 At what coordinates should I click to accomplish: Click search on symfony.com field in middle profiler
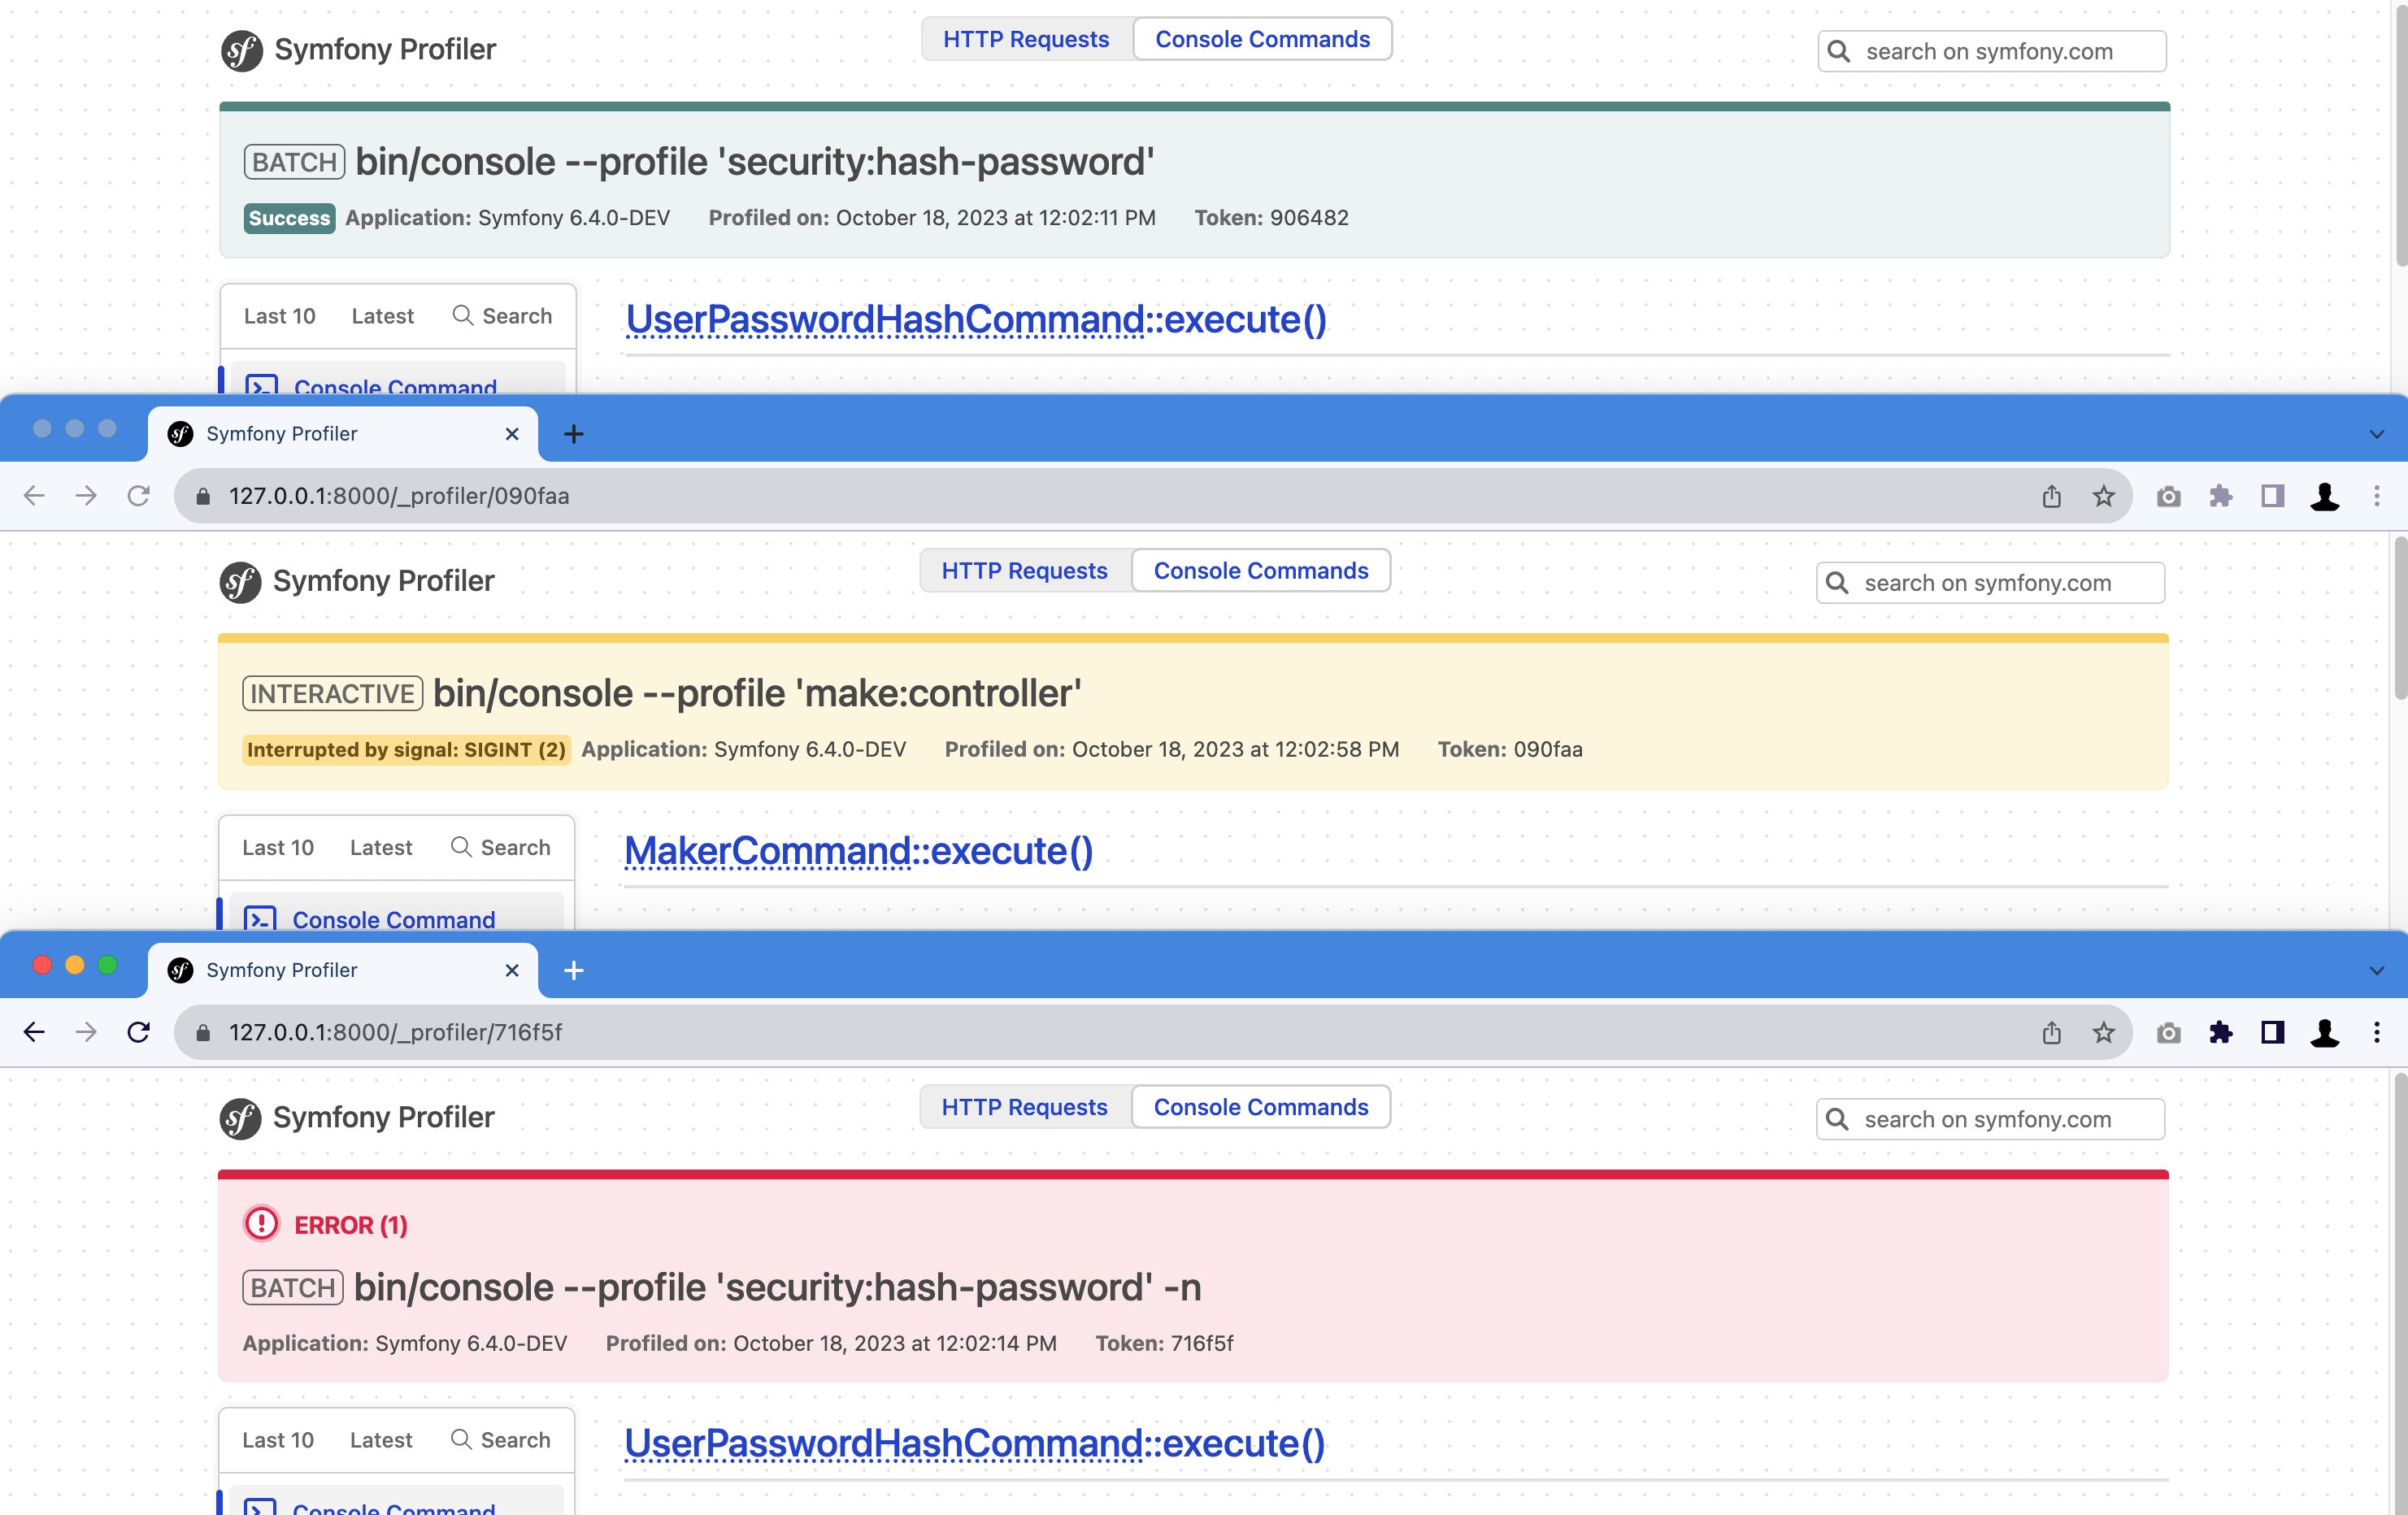point(1990,583)
